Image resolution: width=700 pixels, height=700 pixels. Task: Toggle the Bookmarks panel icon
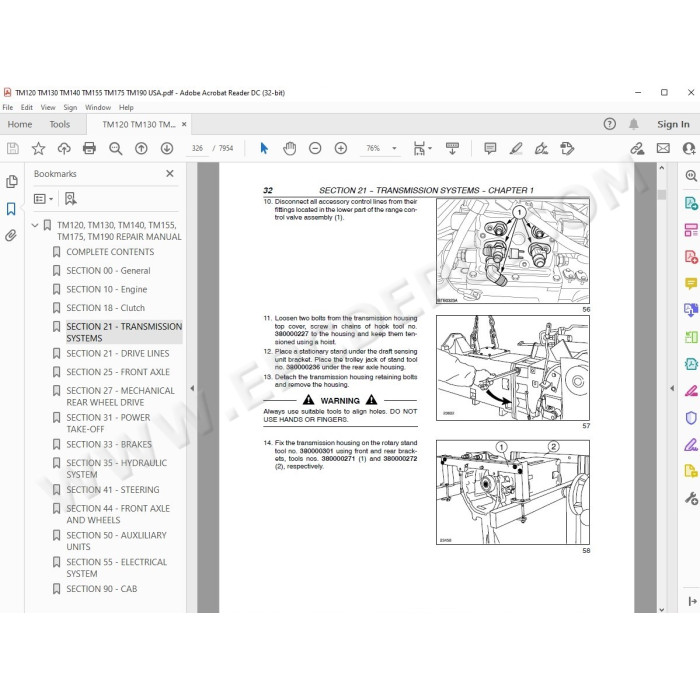(x=11, y=208)
